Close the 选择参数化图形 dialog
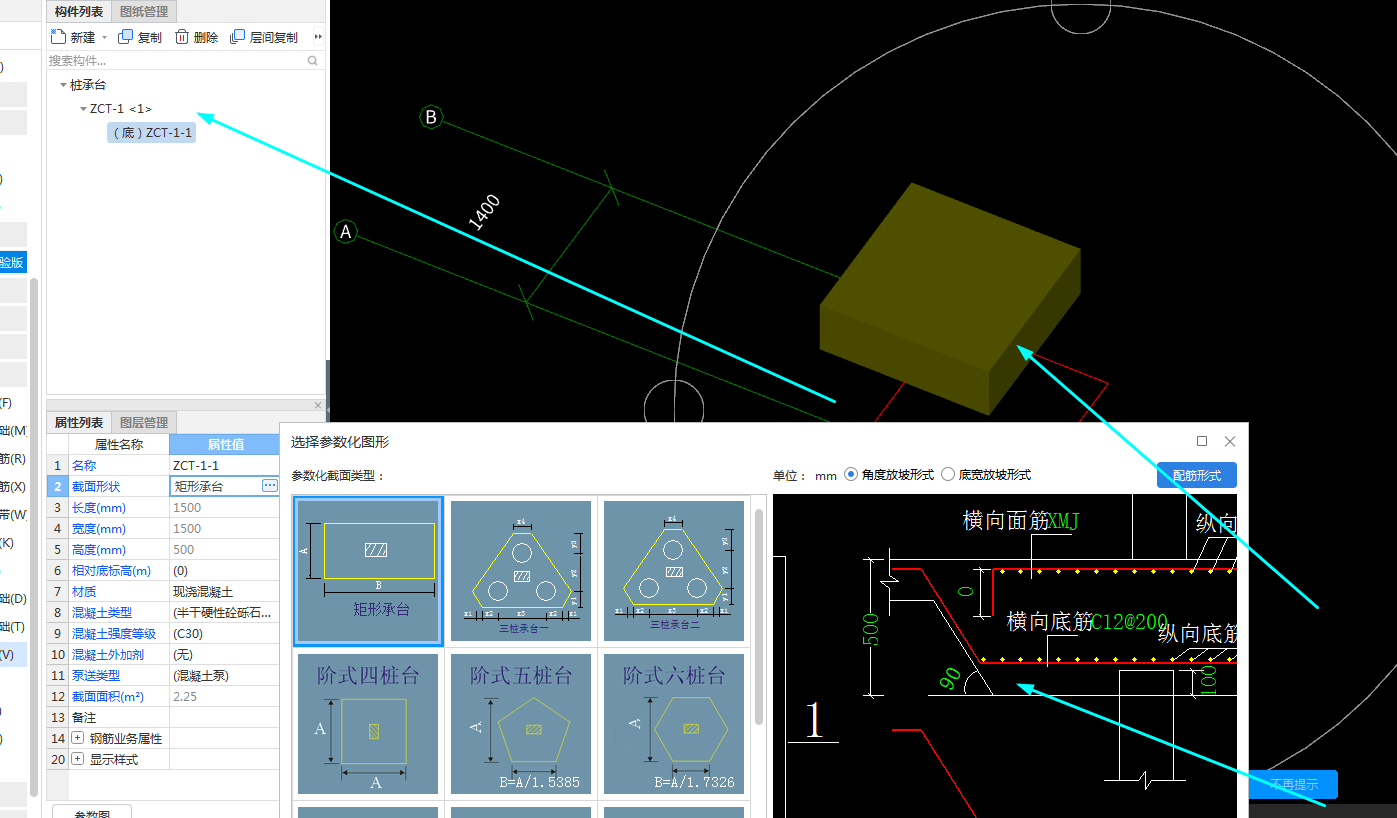 (x=1230, y=441)
